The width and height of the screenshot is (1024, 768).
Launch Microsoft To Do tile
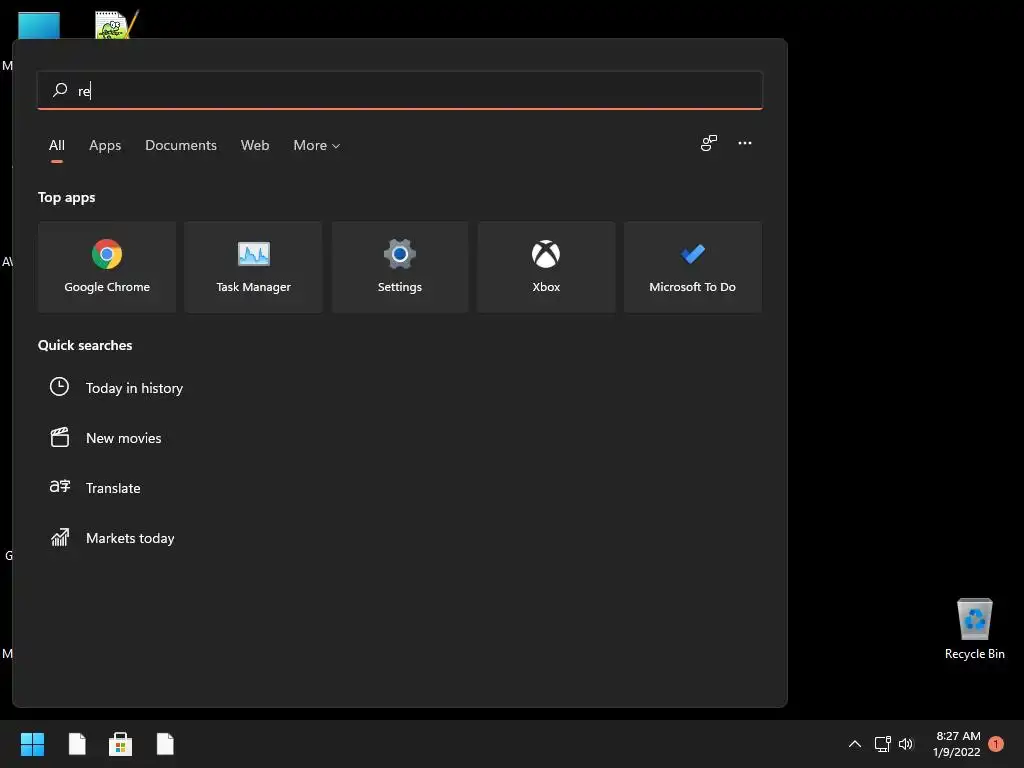692,266
